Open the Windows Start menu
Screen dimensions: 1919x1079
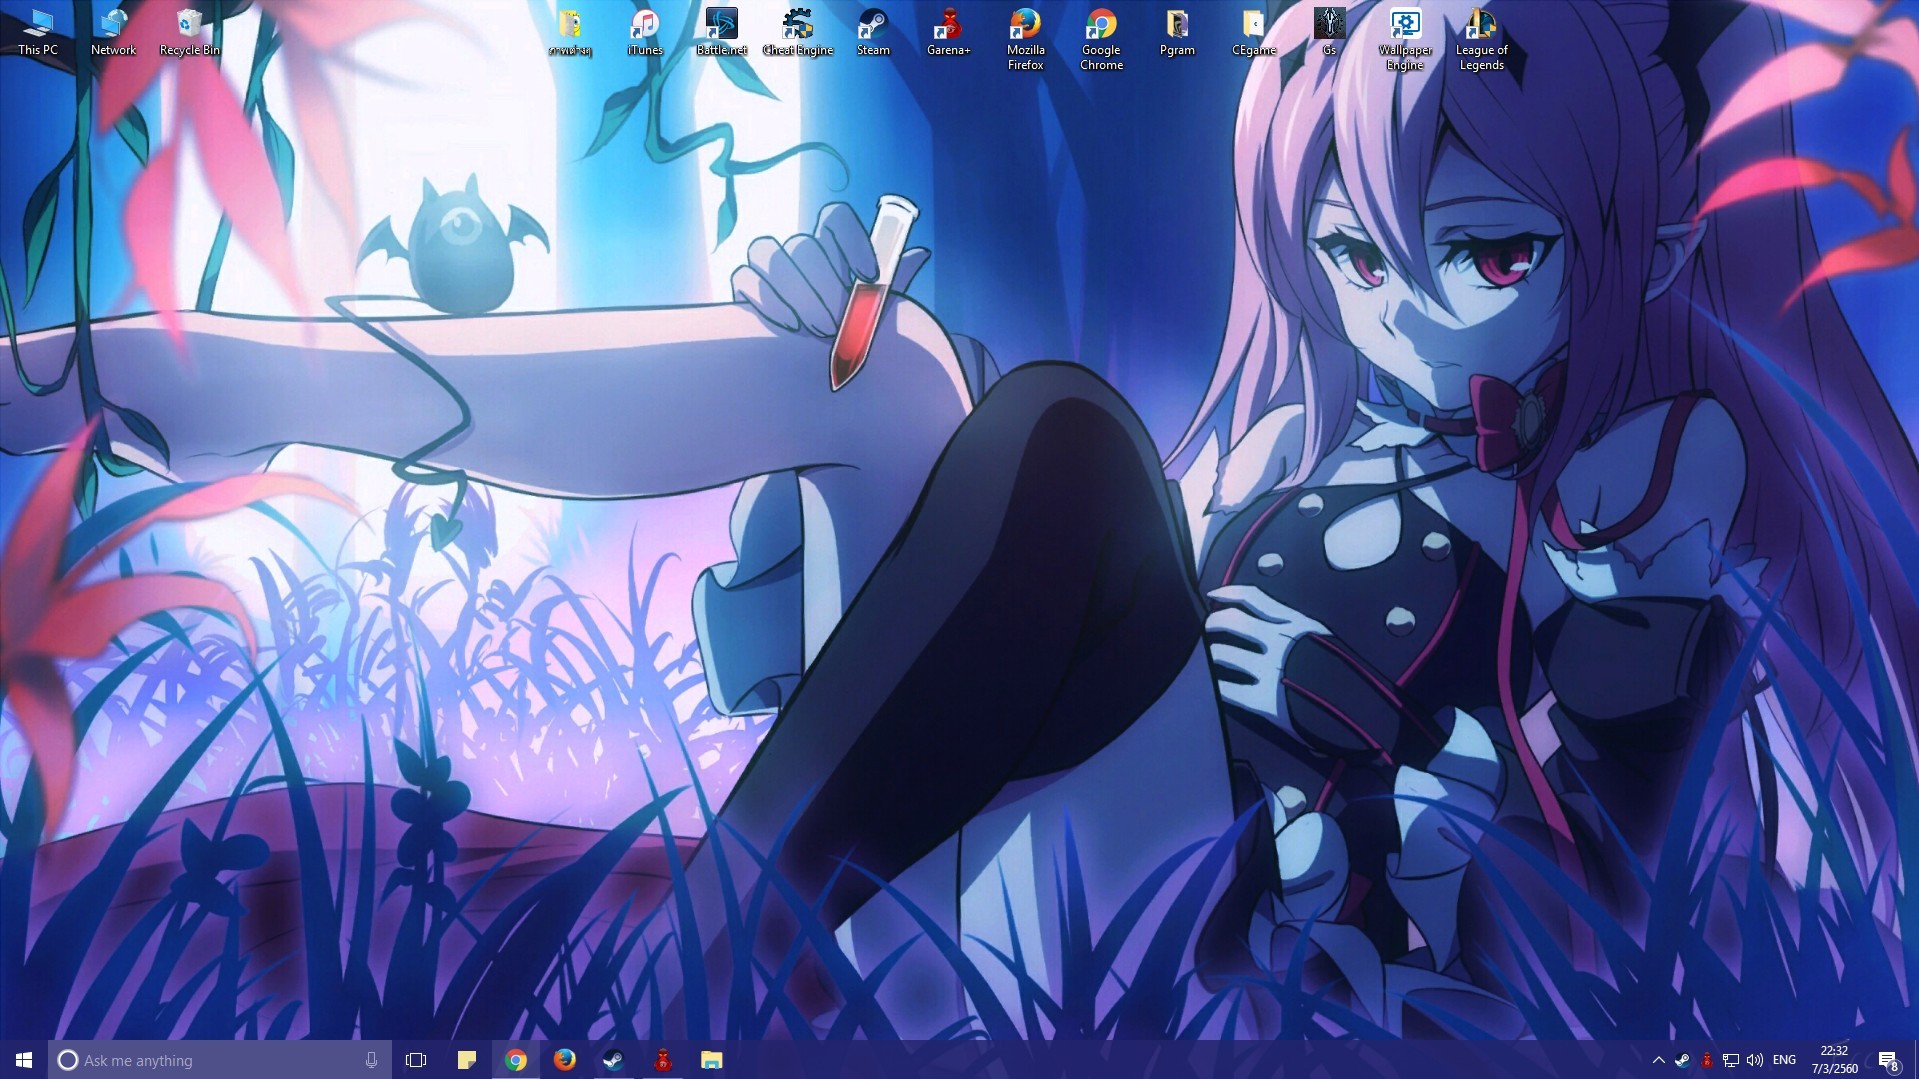[24, 1060]
